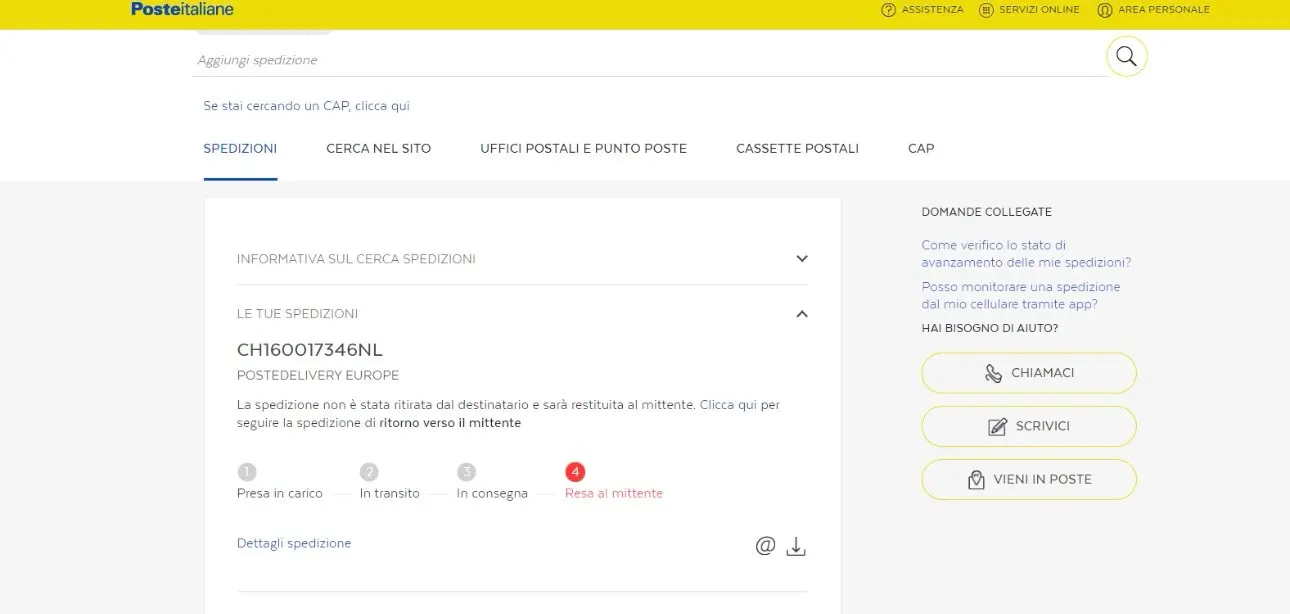Click Chiamaci button
This screenshot has width=1290, height=614.
click(1029, 373)
